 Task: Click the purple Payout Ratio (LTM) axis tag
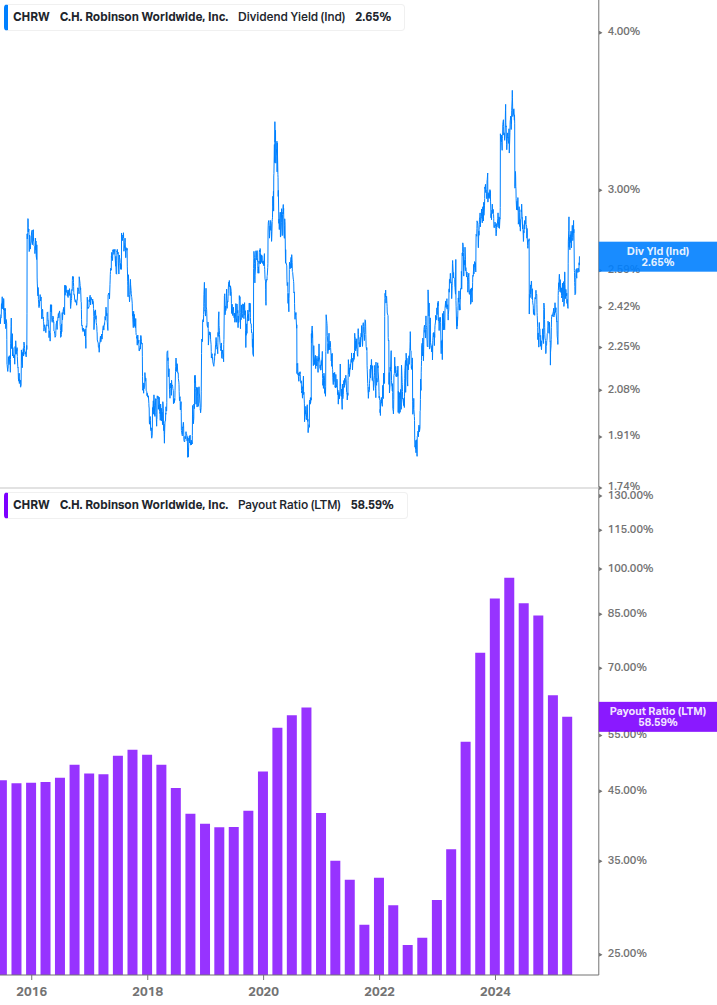pyautogui.click(x=657, y=717)
